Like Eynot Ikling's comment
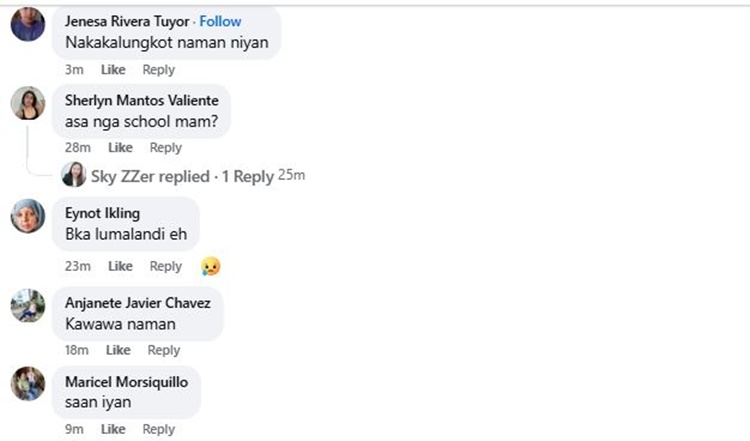 (120, 266)
